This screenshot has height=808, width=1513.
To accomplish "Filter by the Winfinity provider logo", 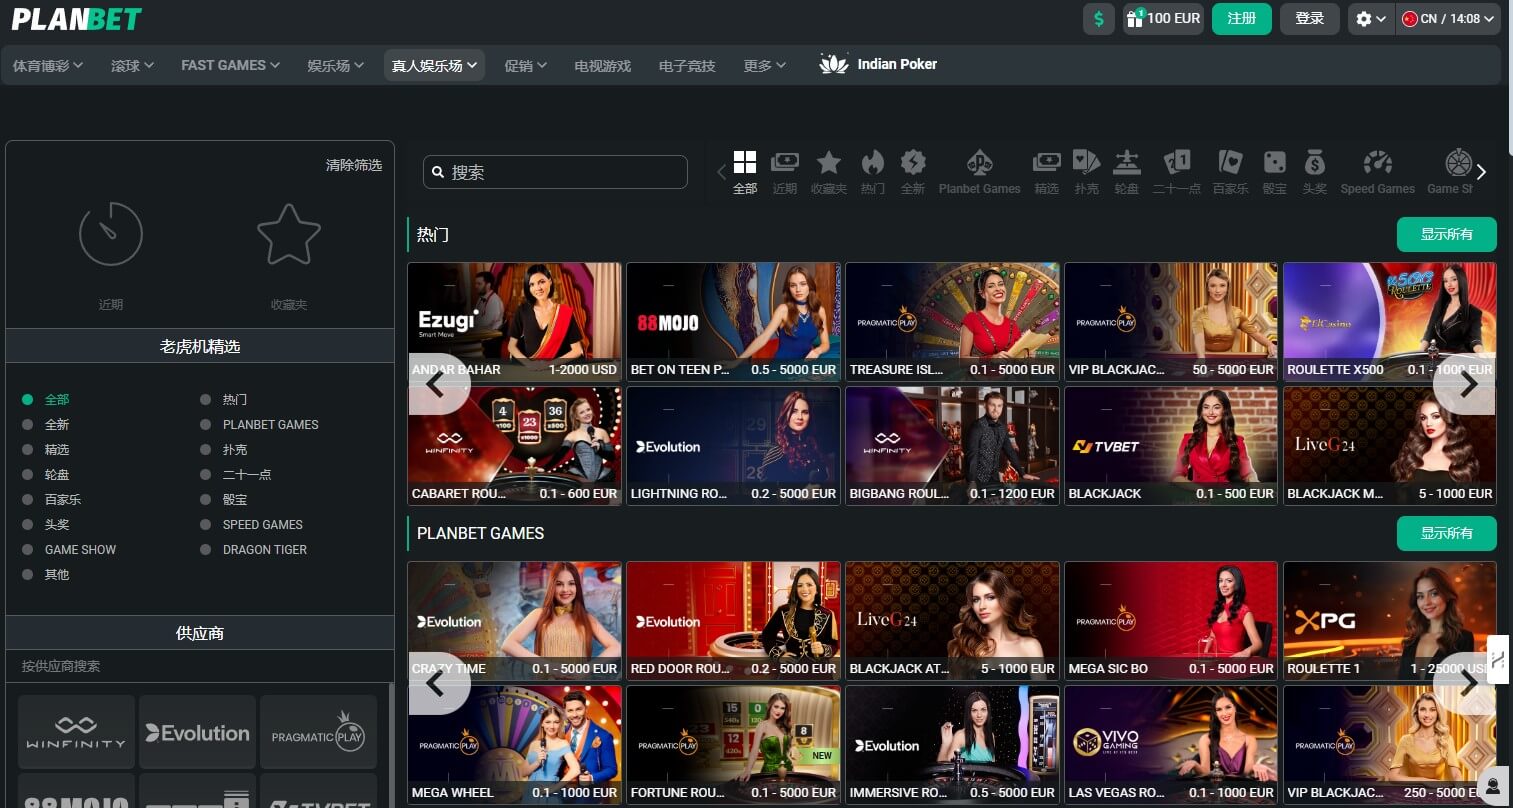I will [76, 732].
